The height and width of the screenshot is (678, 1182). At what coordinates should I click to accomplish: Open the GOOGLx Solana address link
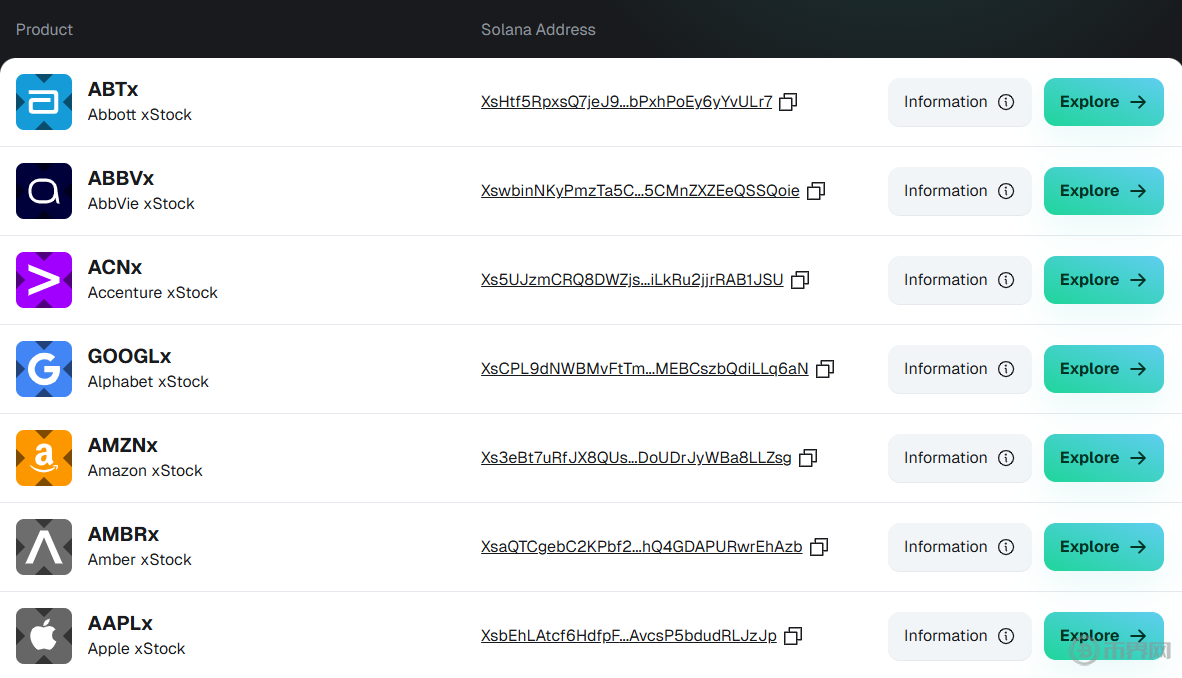click(x=644, y=369)
